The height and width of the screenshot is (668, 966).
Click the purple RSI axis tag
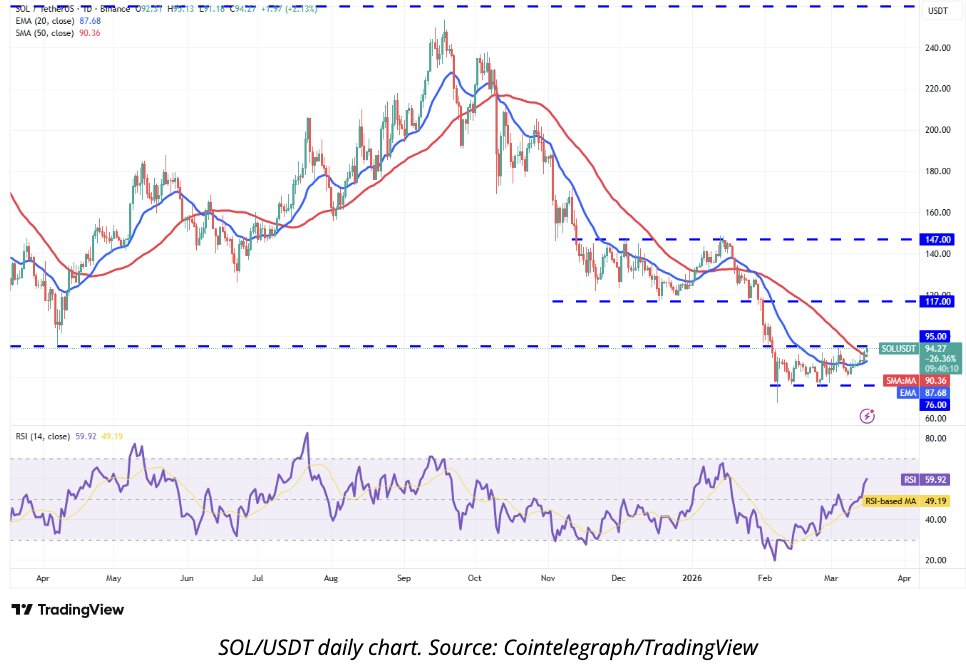click(910, 479)
